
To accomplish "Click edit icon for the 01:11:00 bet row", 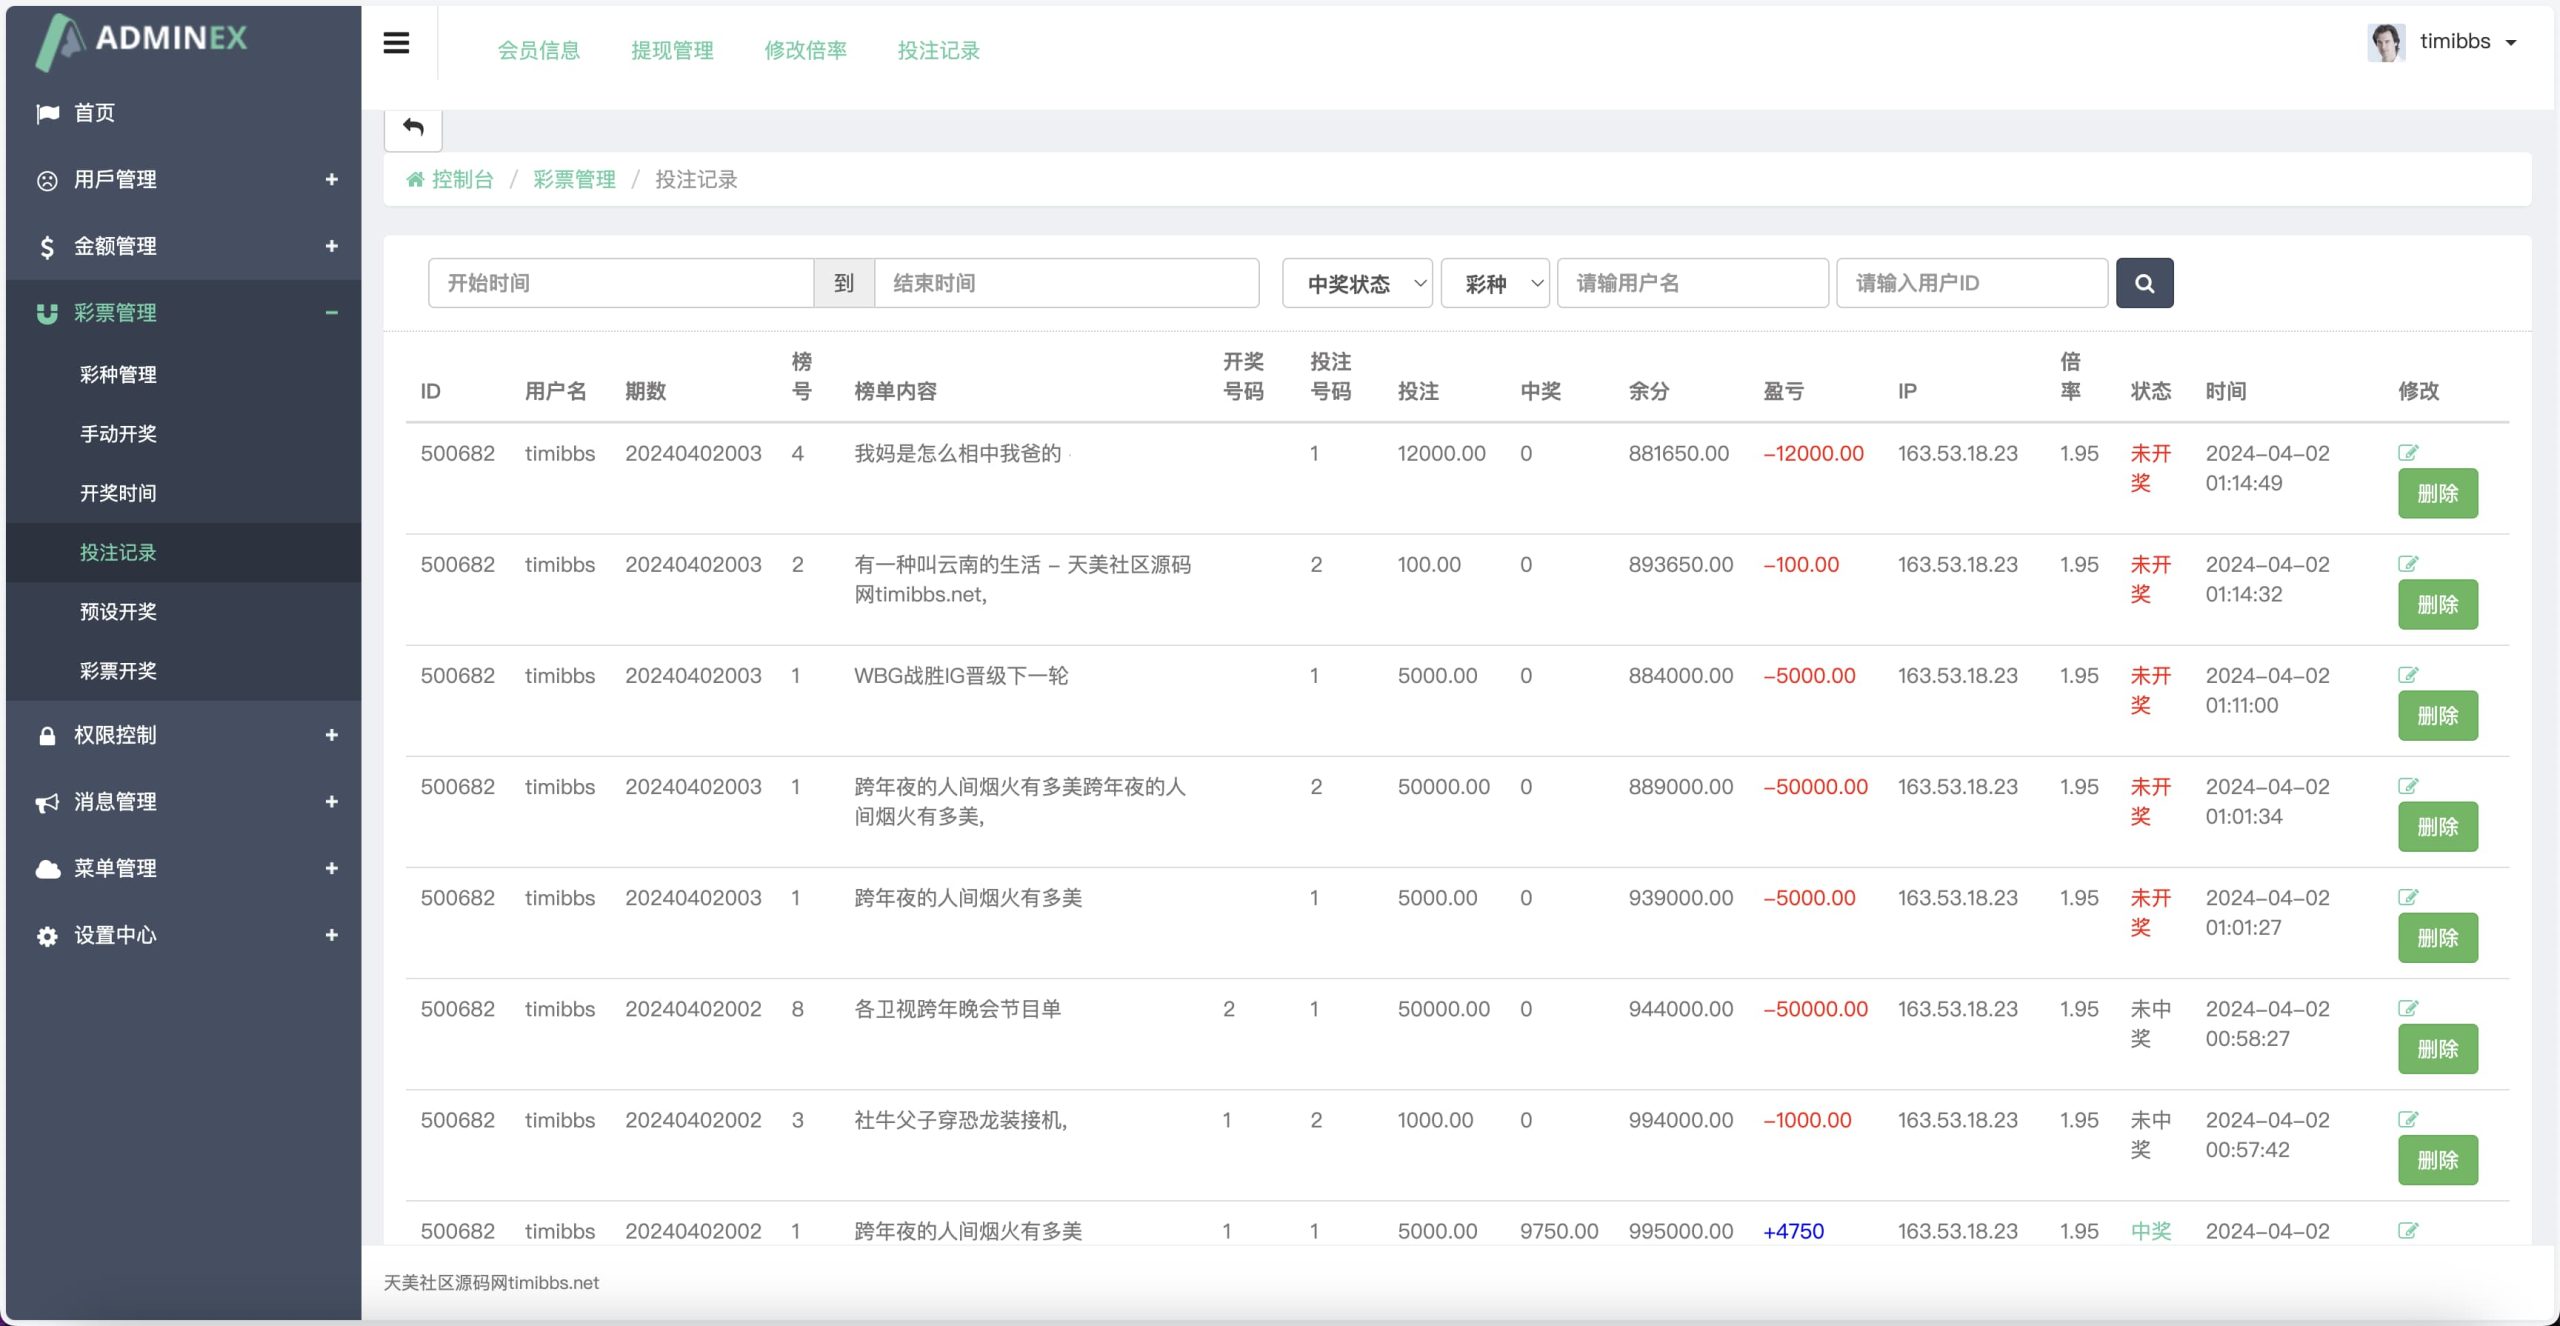I will [2408, 675].
